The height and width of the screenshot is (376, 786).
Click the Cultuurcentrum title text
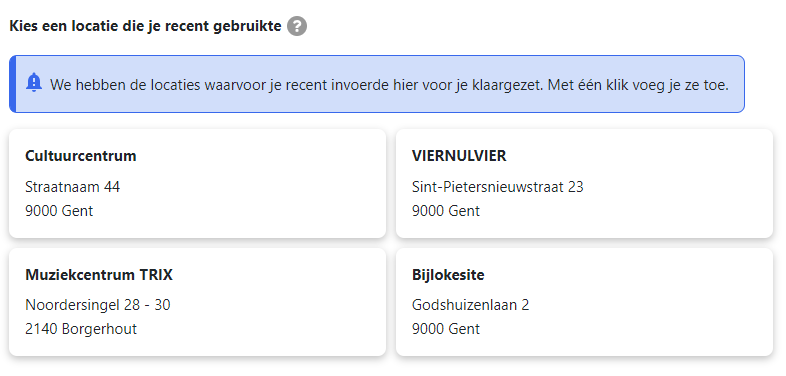[x=81, y=156]
